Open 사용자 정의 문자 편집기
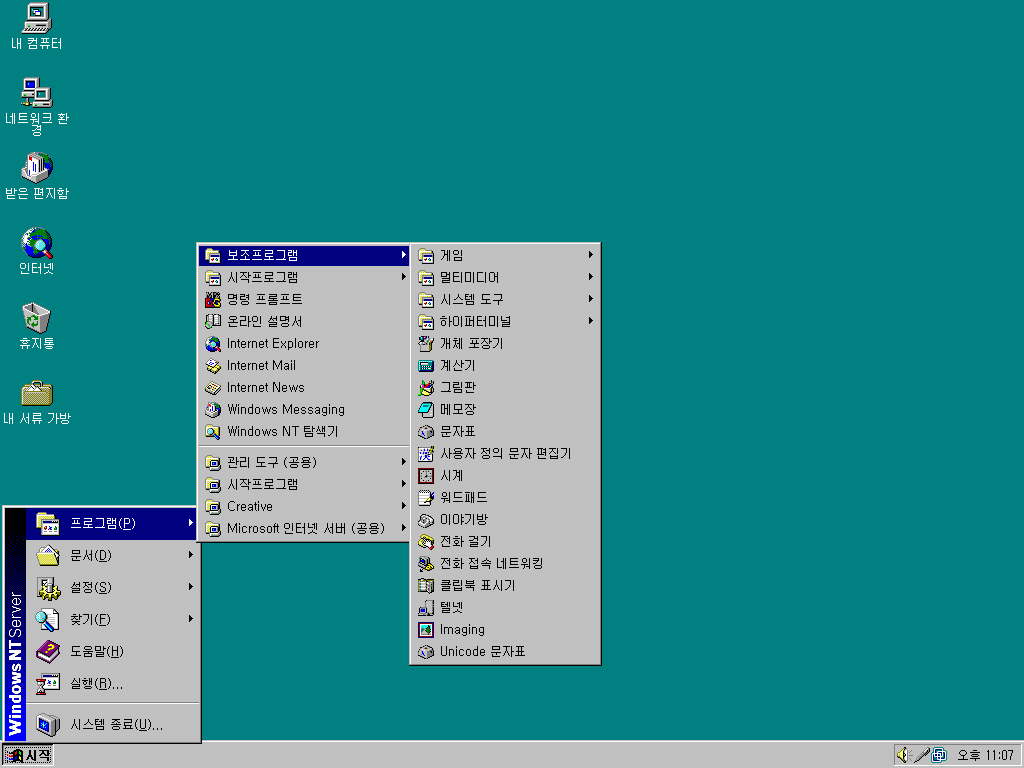 (x=505, y=453)
